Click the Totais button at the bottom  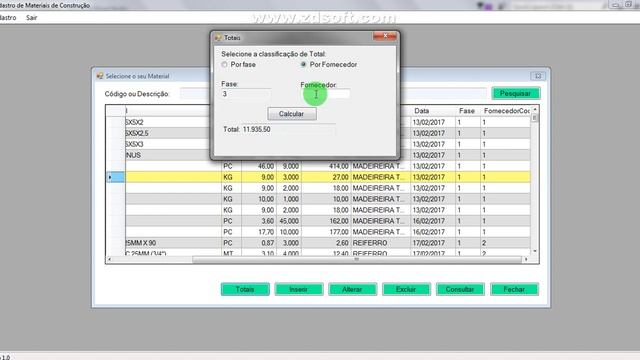(245, 289)
